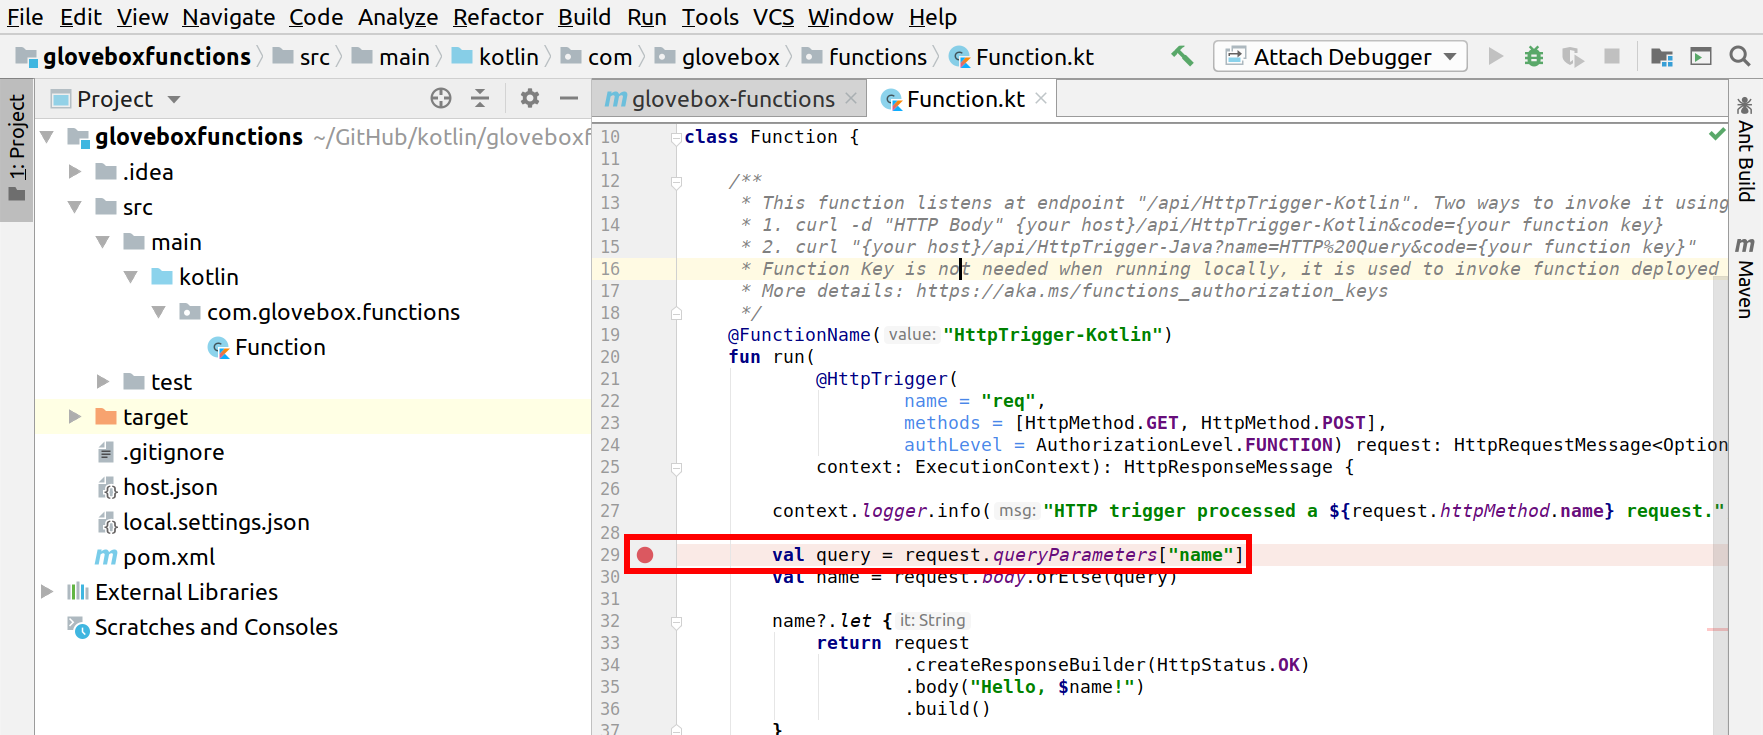Open Project panel settings gear
Screen dimensions: 1763x735
coord(530,98)
